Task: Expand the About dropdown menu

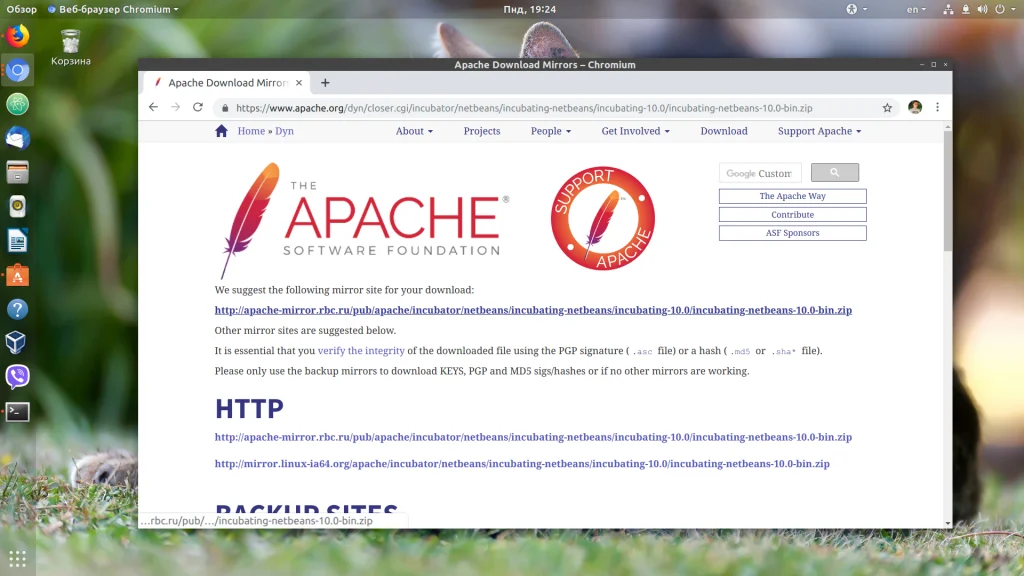Action: tap(414, 131)
